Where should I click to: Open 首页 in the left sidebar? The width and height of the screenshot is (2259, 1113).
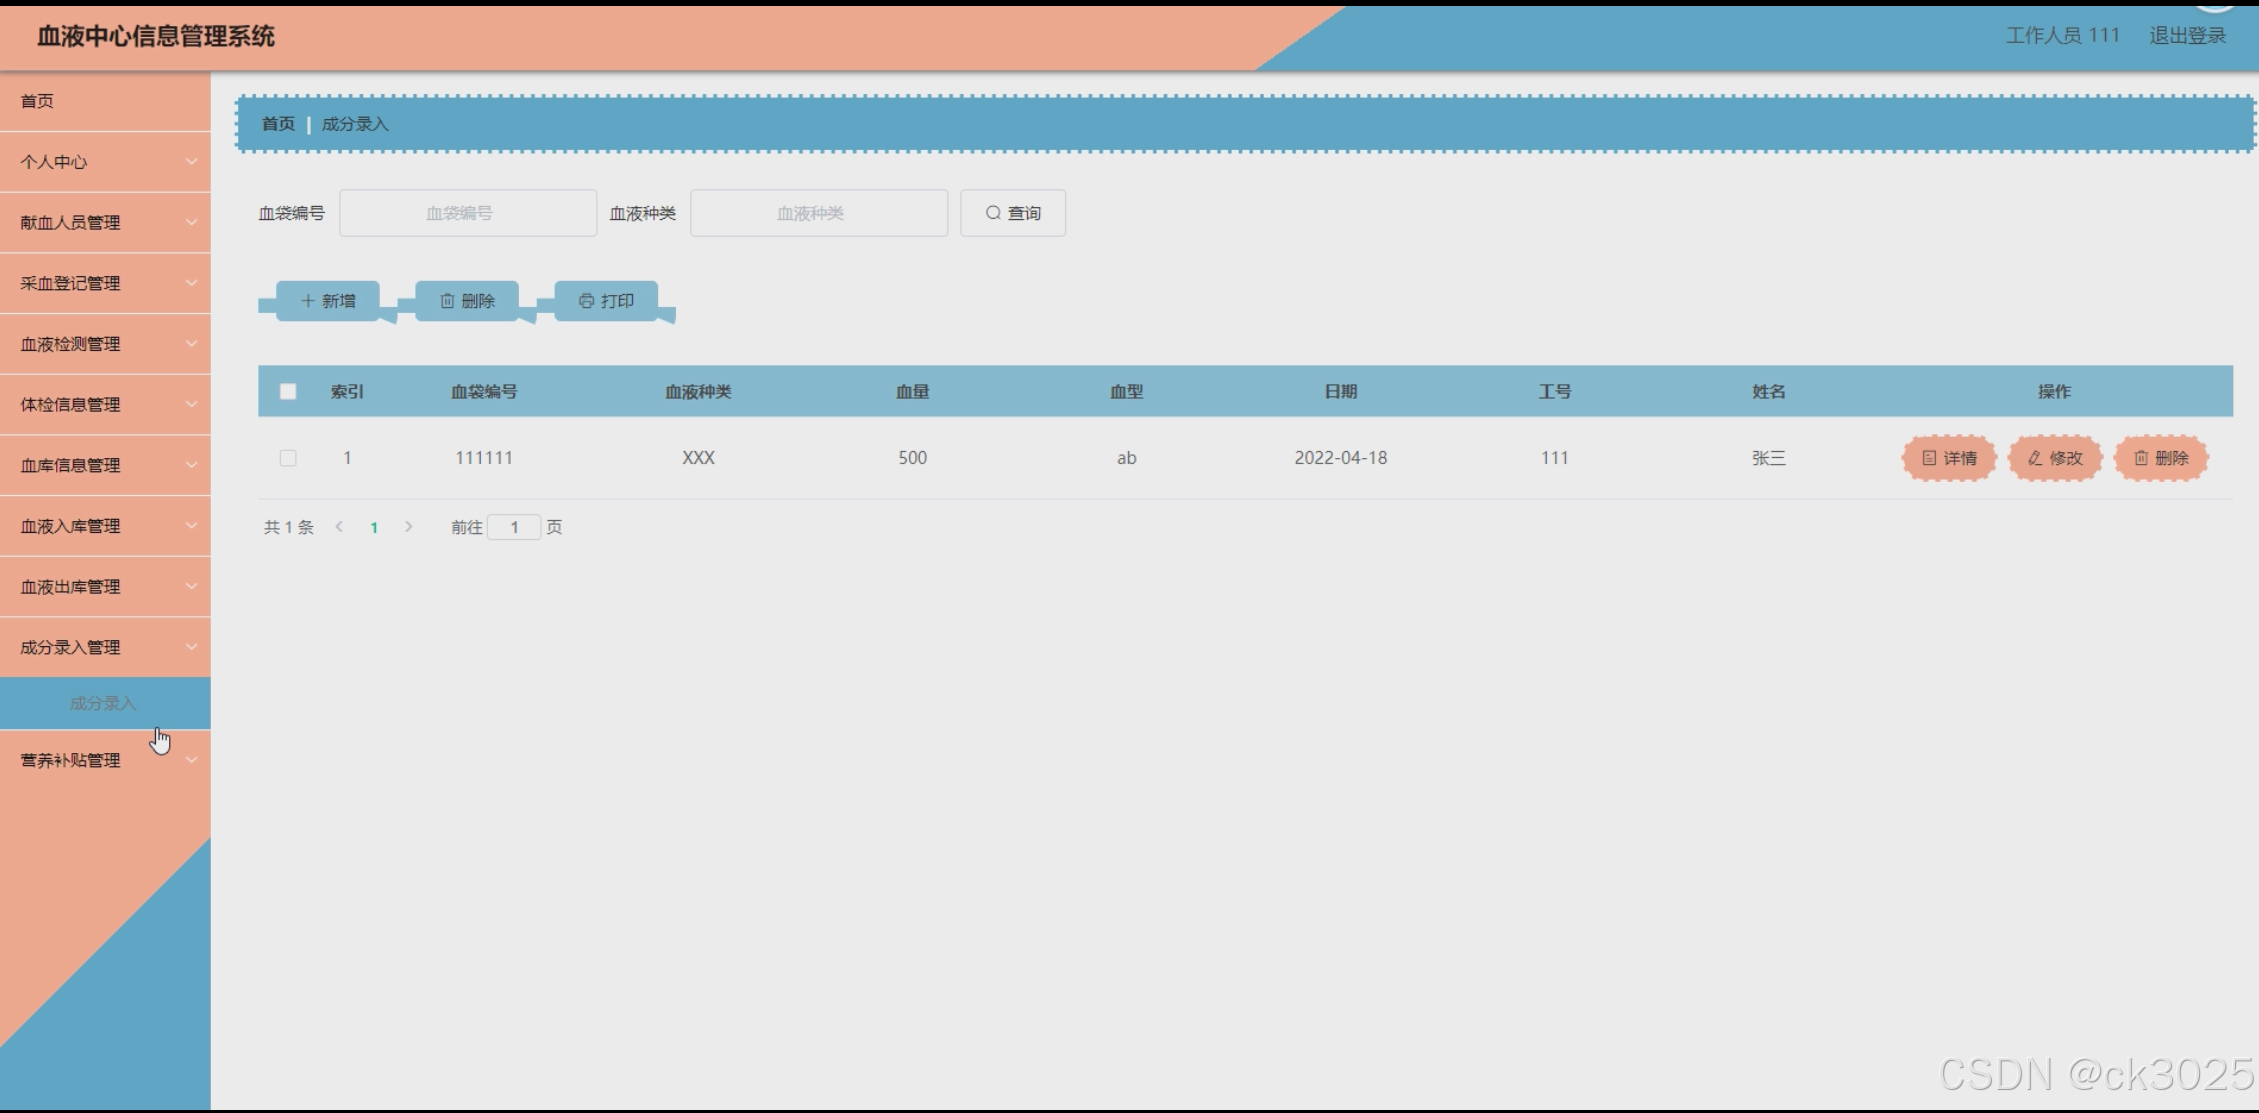point(38,101)
